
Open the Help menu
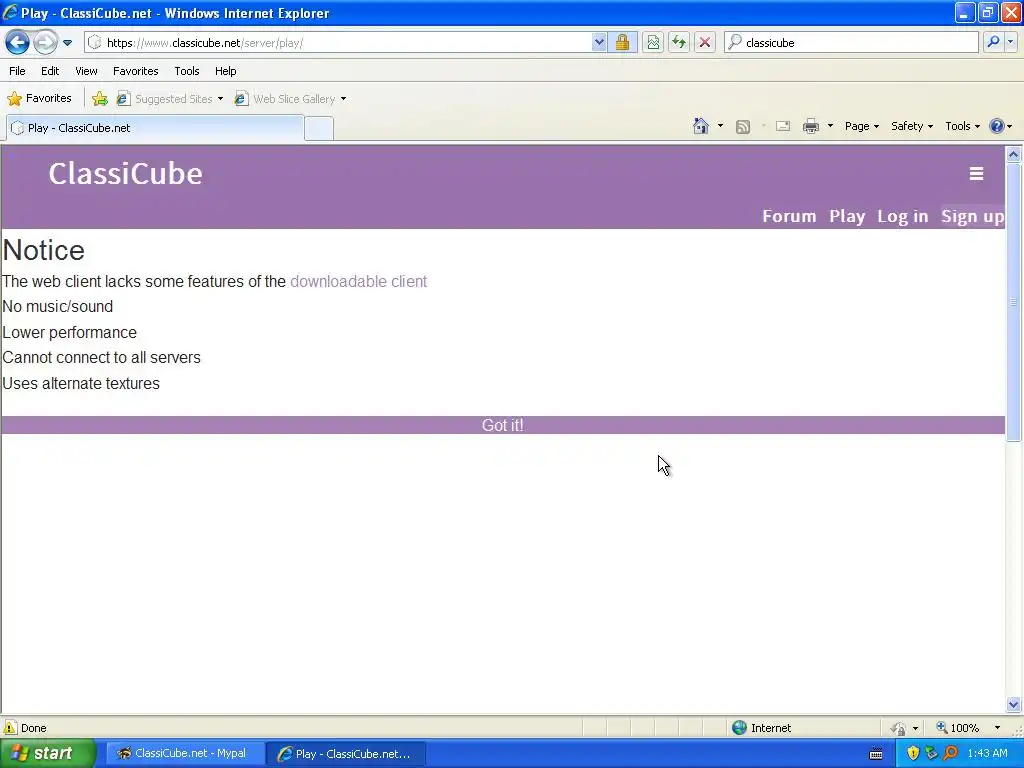225,71
